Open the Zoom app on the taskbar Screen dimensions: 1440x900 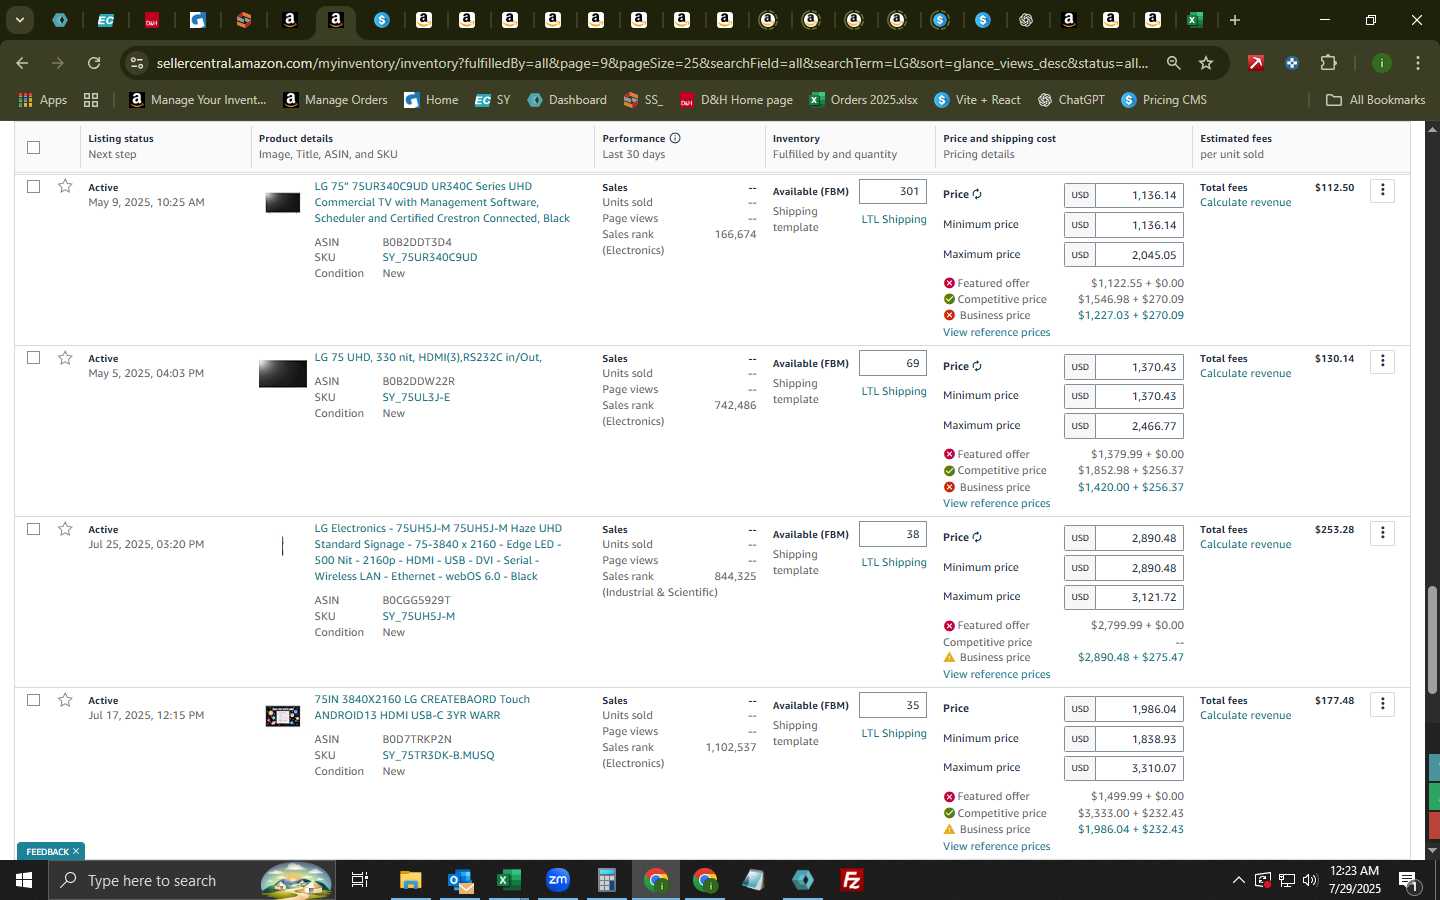[557, 880]
